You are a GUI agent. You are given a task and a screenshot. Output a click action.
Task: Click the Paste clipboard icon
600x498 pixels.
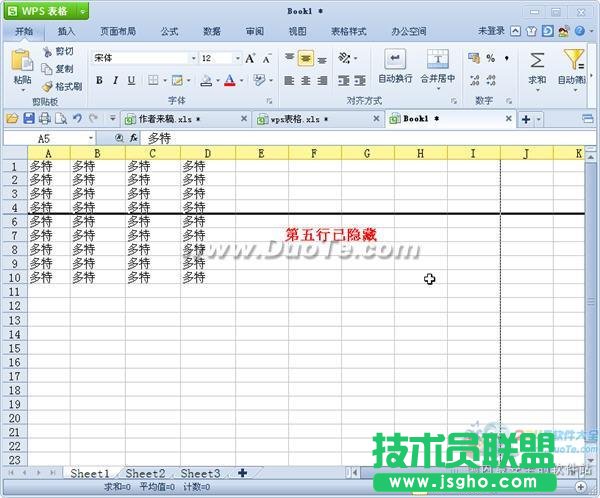pyautogui.click(x=22, y=60)
